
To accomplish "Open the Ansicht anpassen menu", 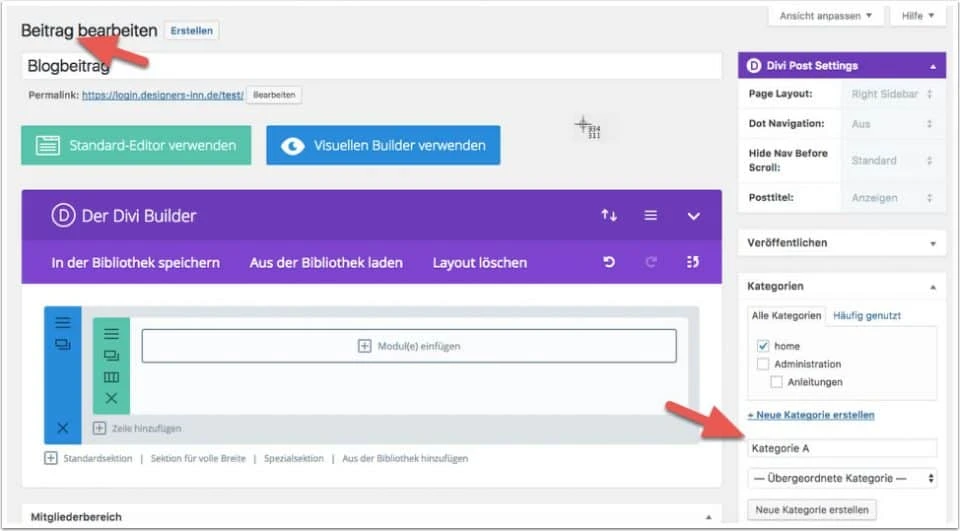I will click(826, 16).
